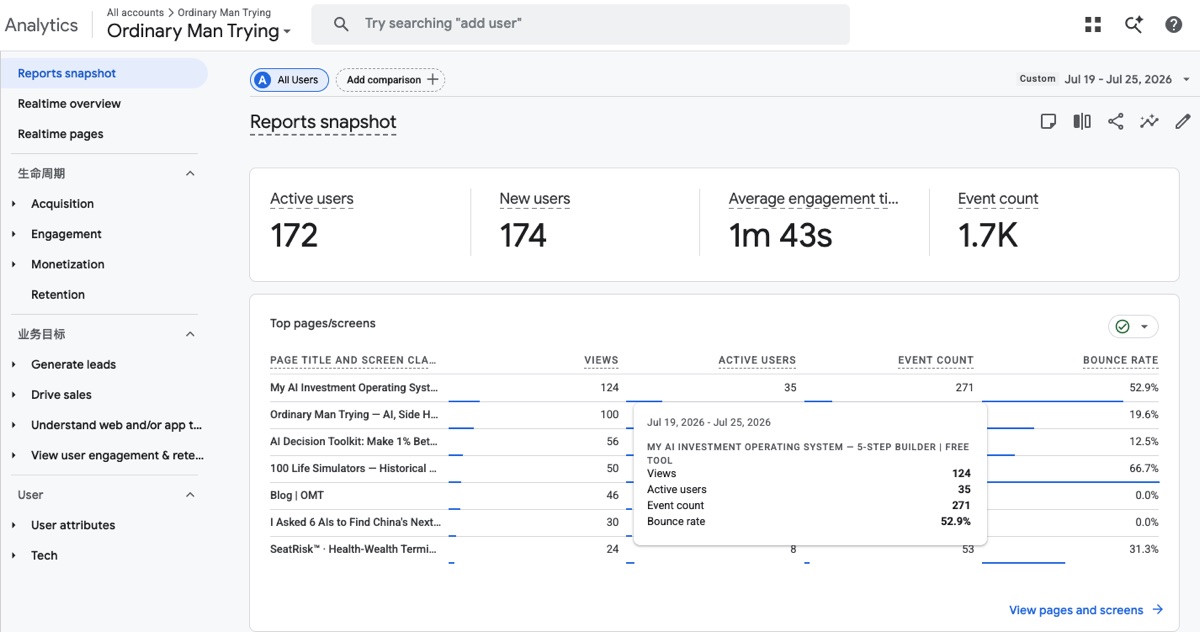Click the Event count metric label
Viewport: 1200px width, 632px height.
coord(998,199)
